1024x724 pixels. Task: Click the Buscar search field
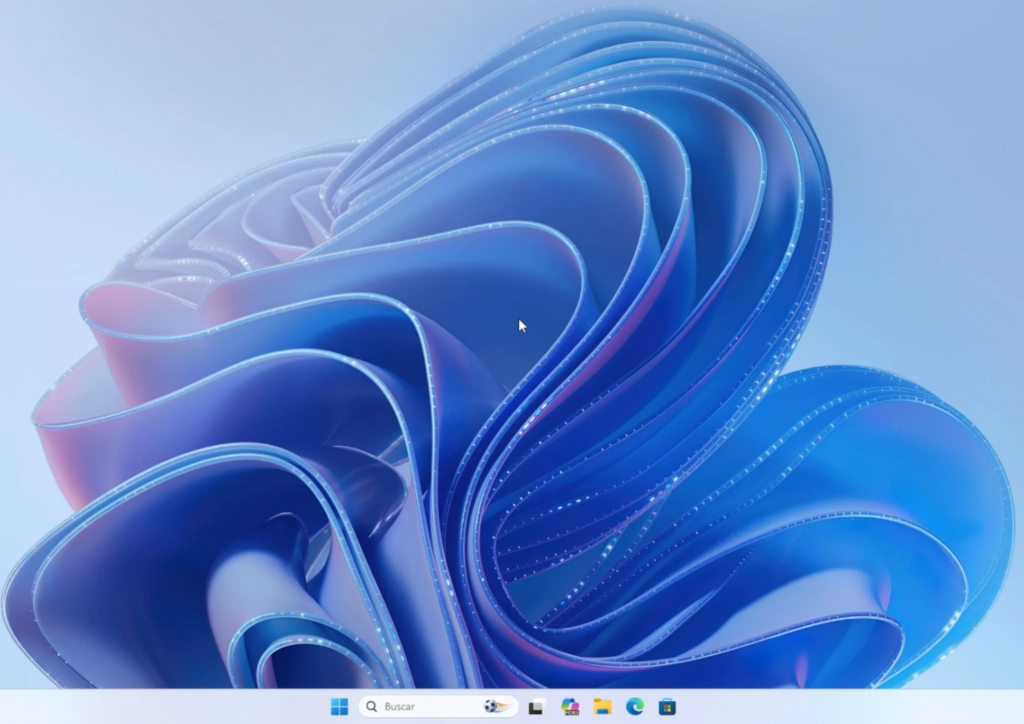pyautogui.click(x=438, y=706)
